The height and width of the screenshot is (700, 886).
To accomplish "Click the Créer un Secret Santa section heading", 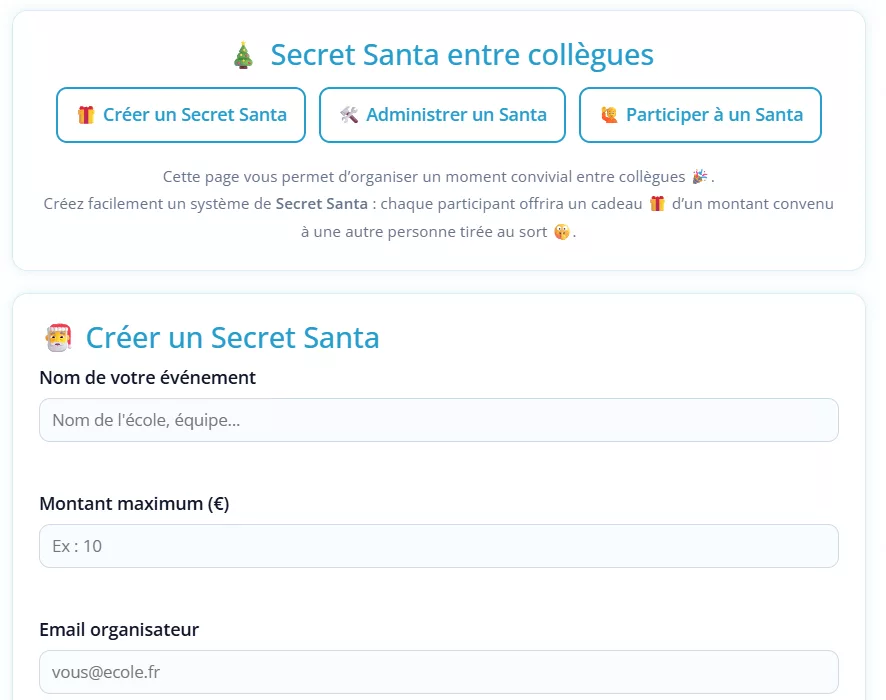I will pyautogui.click(x=232, y=338).
